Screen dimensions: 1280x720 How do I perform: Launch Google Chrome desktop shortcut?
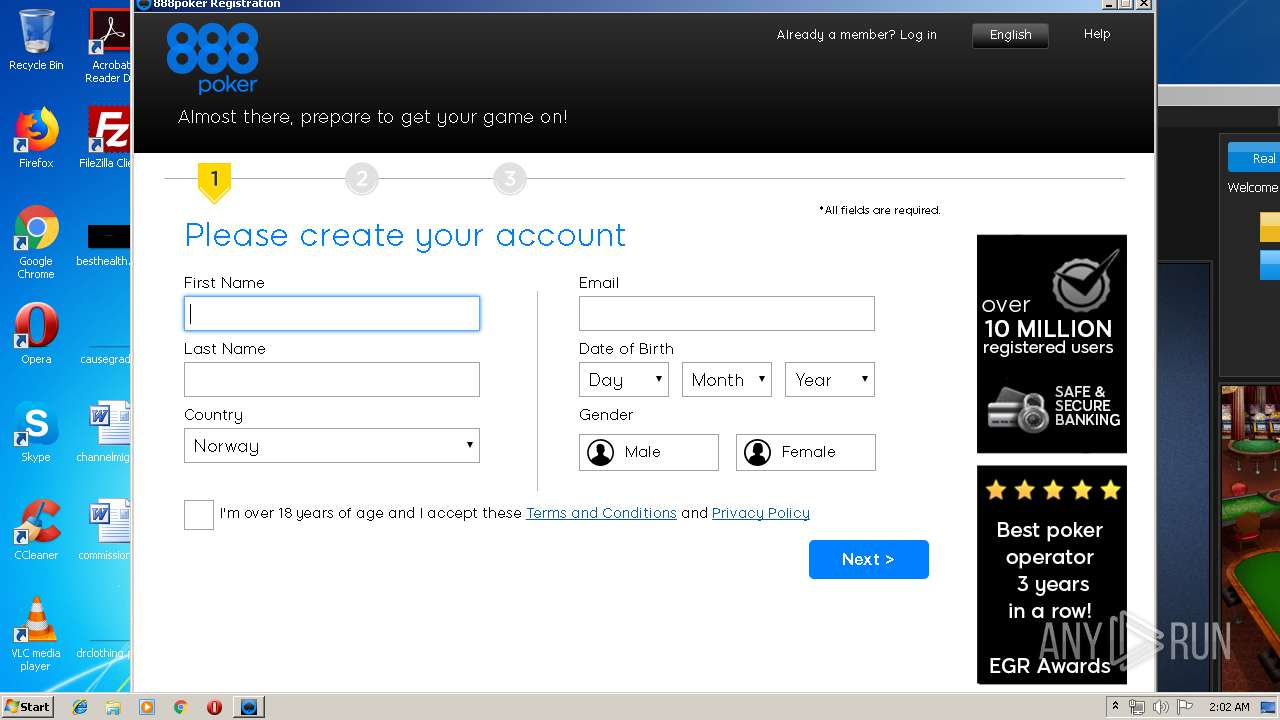point(36,242)
